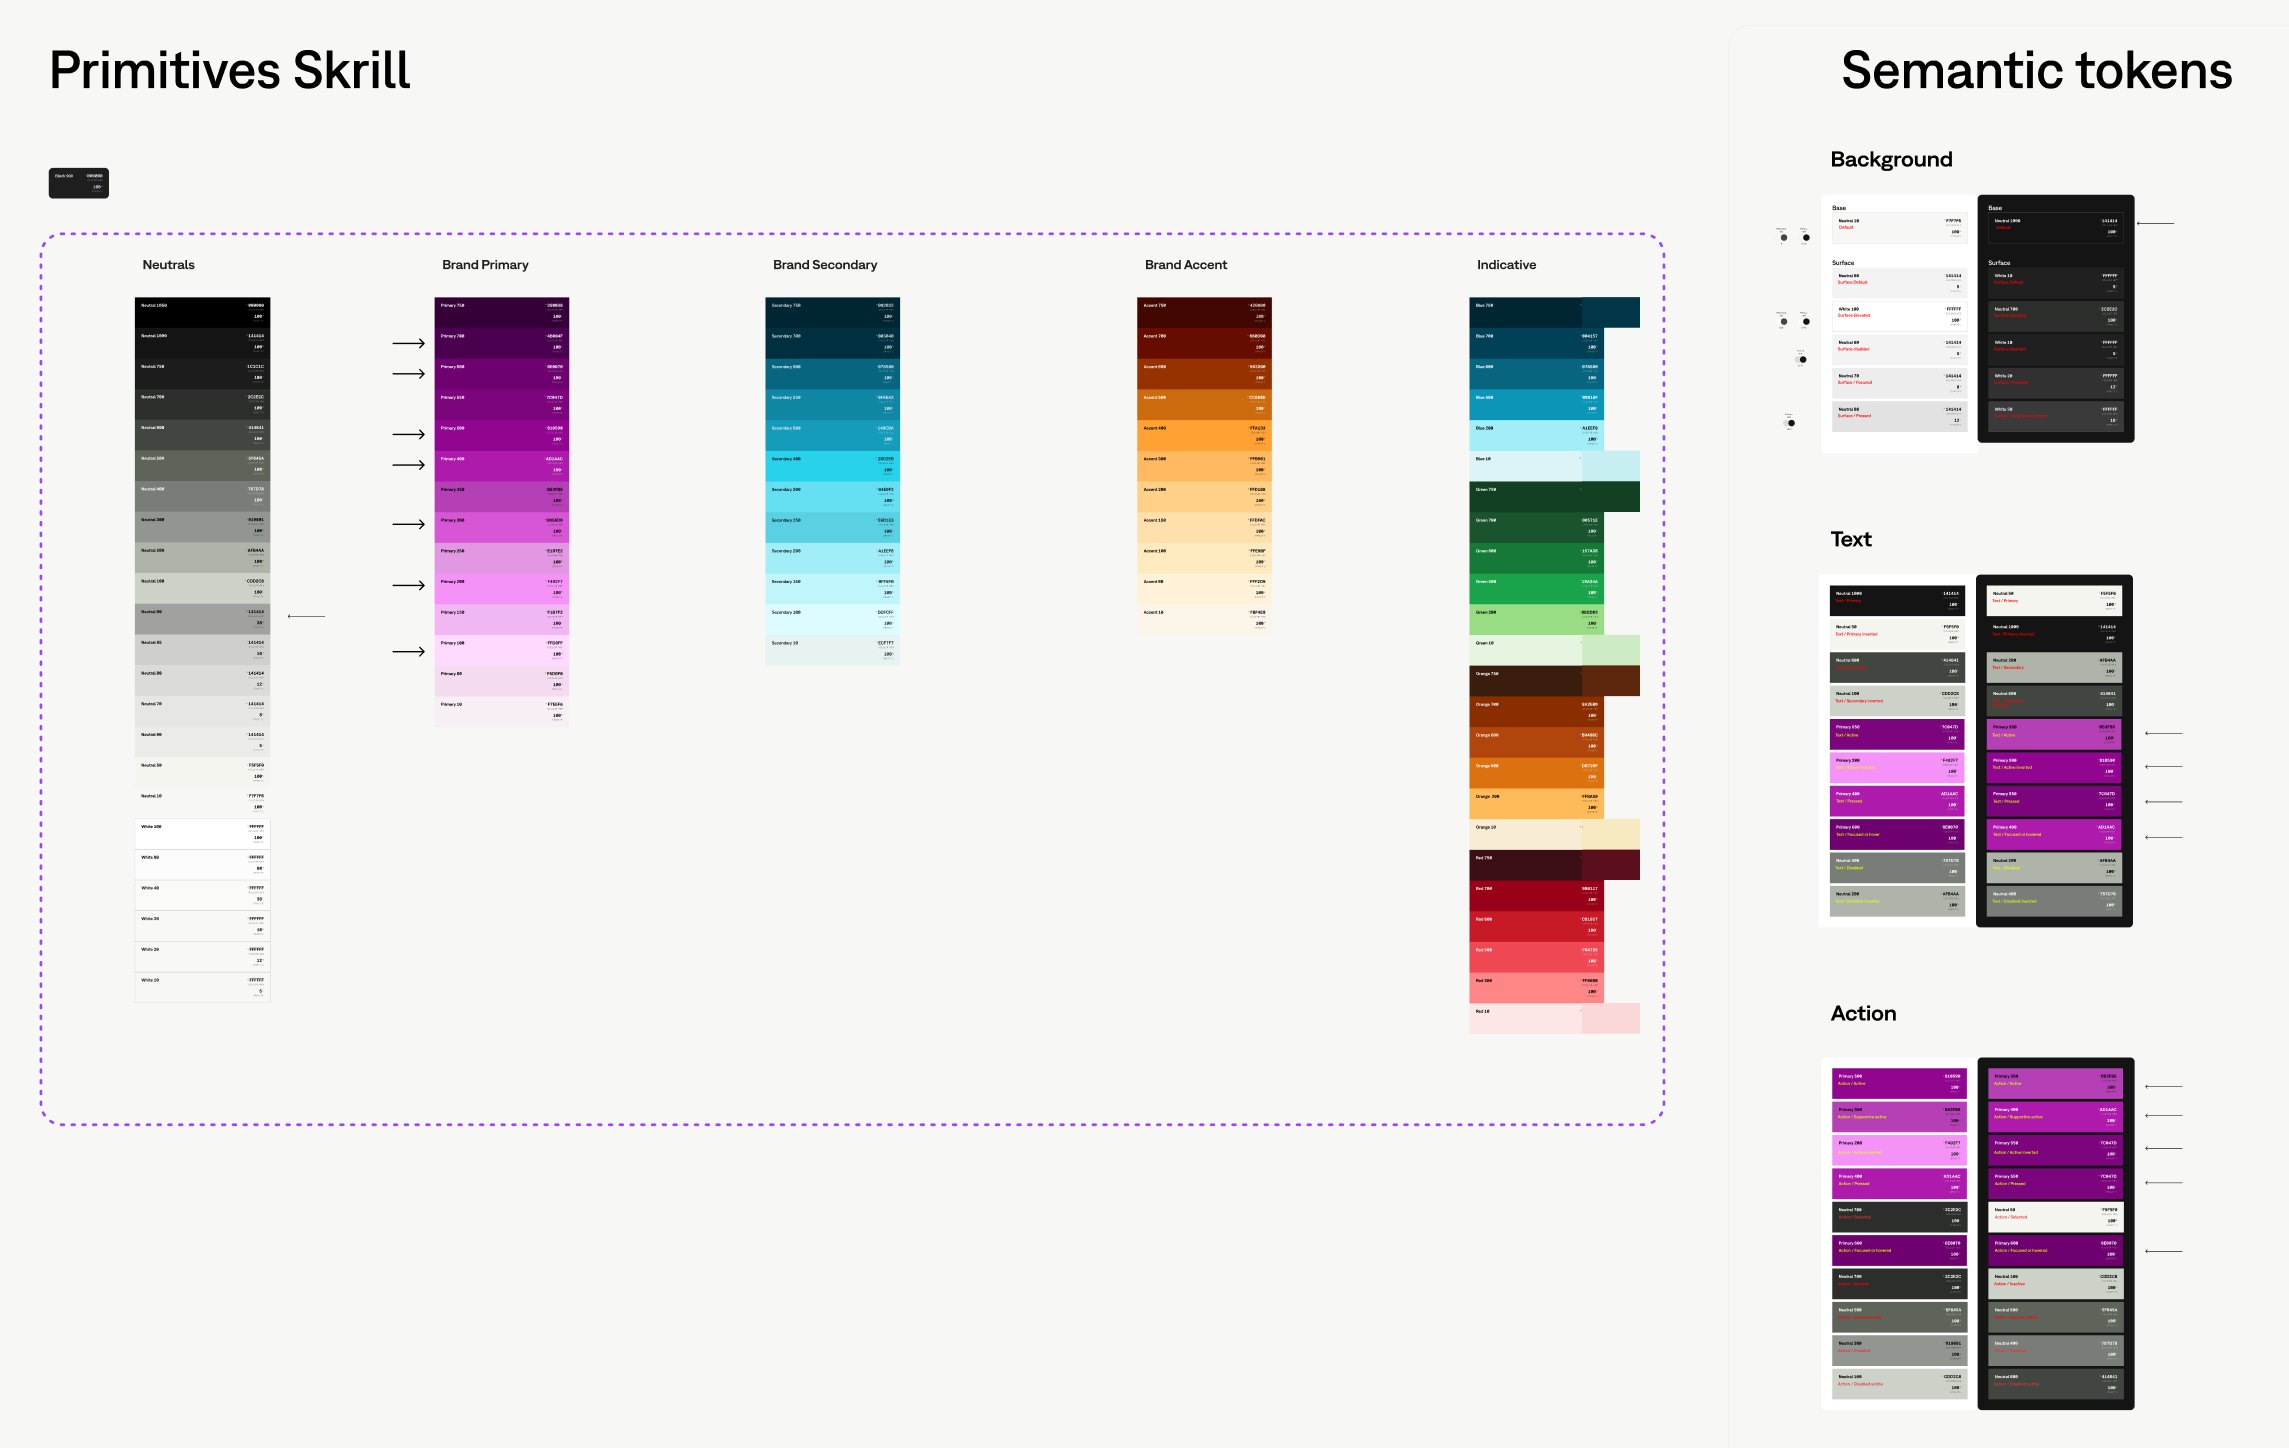The width and height of the screenshot is (2289, 1448).
Task: Click the Orange 500 indicative swatch
Action: coord(1536,772)
